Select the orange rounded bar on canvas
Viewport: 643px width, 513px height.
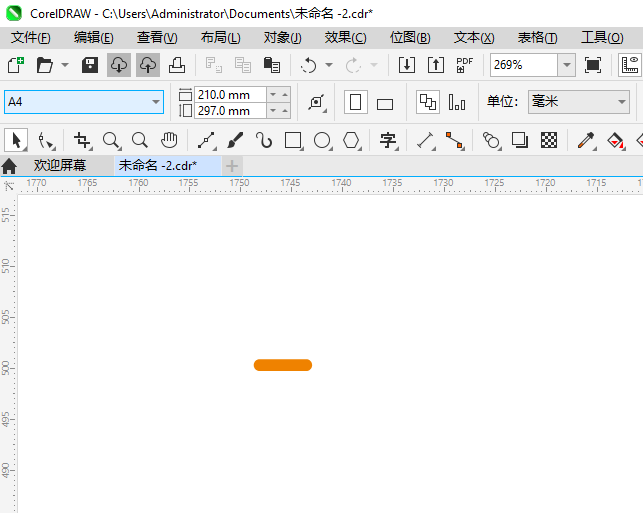[x=283, y=365]
